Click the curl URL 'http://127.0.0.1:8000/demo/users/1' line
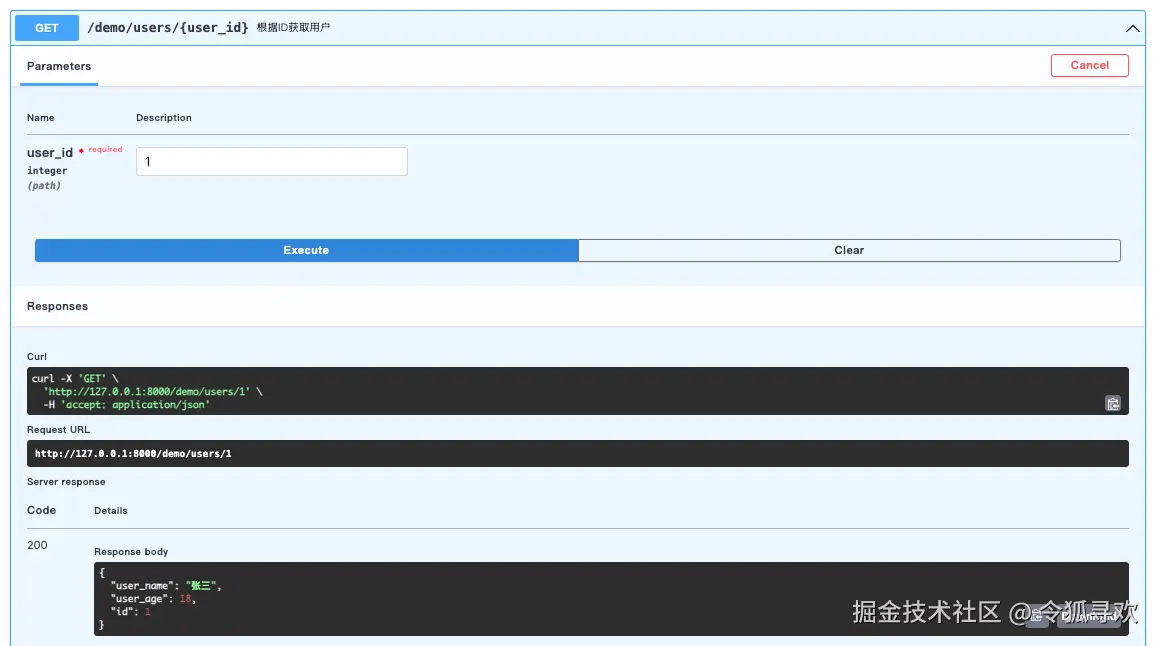 tap(153, 391)
